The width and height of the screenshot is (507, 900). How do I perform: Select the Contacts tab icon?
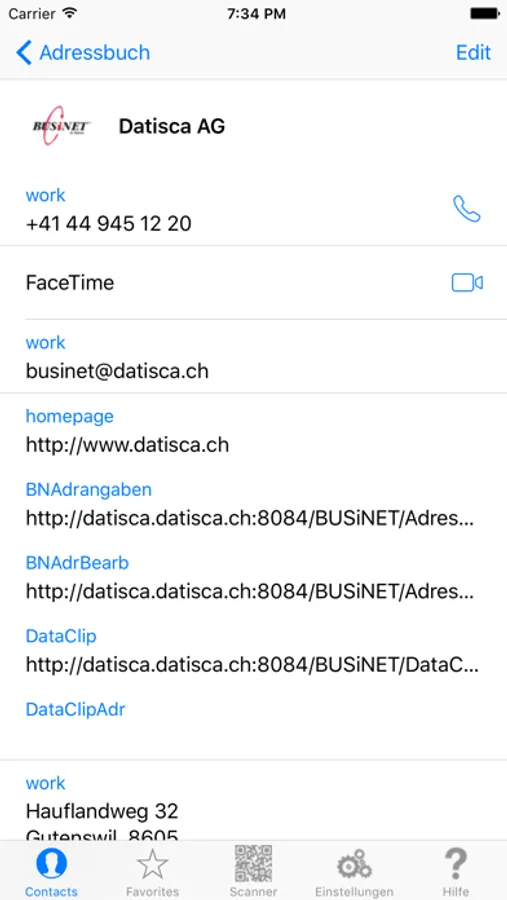coord(51,871)
